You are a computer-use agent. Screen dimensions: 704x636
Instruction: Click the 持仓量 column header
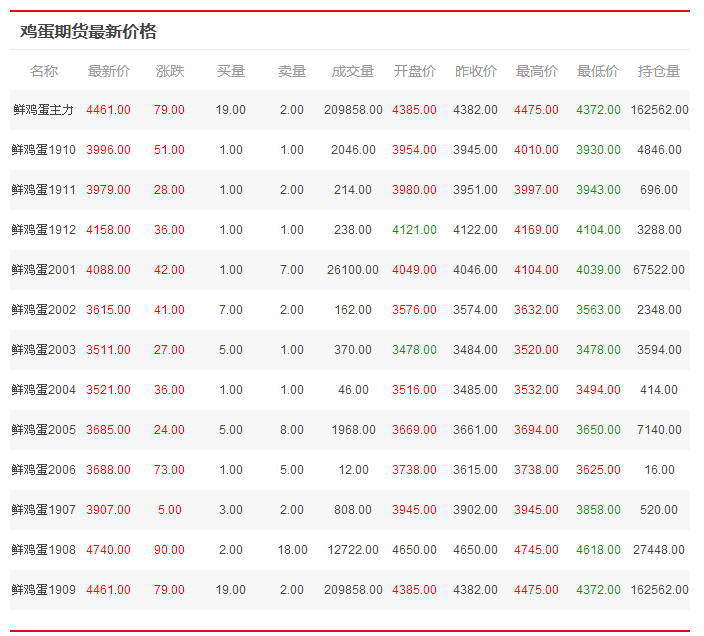[x=659, y=71]
